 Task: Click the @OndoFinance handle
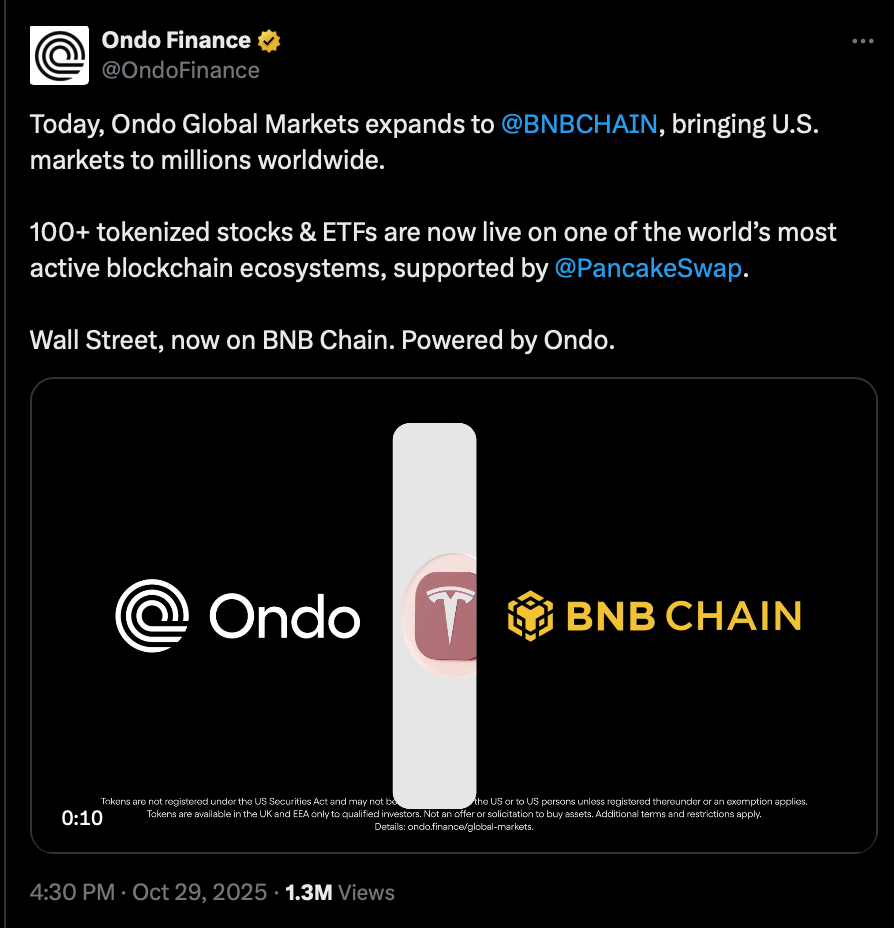180,70
